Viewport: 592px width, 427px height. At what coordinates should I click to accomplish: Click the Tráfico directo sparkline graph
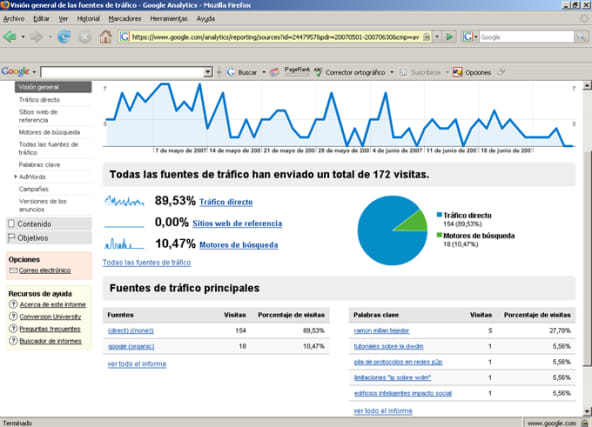[x=124, y=201]
